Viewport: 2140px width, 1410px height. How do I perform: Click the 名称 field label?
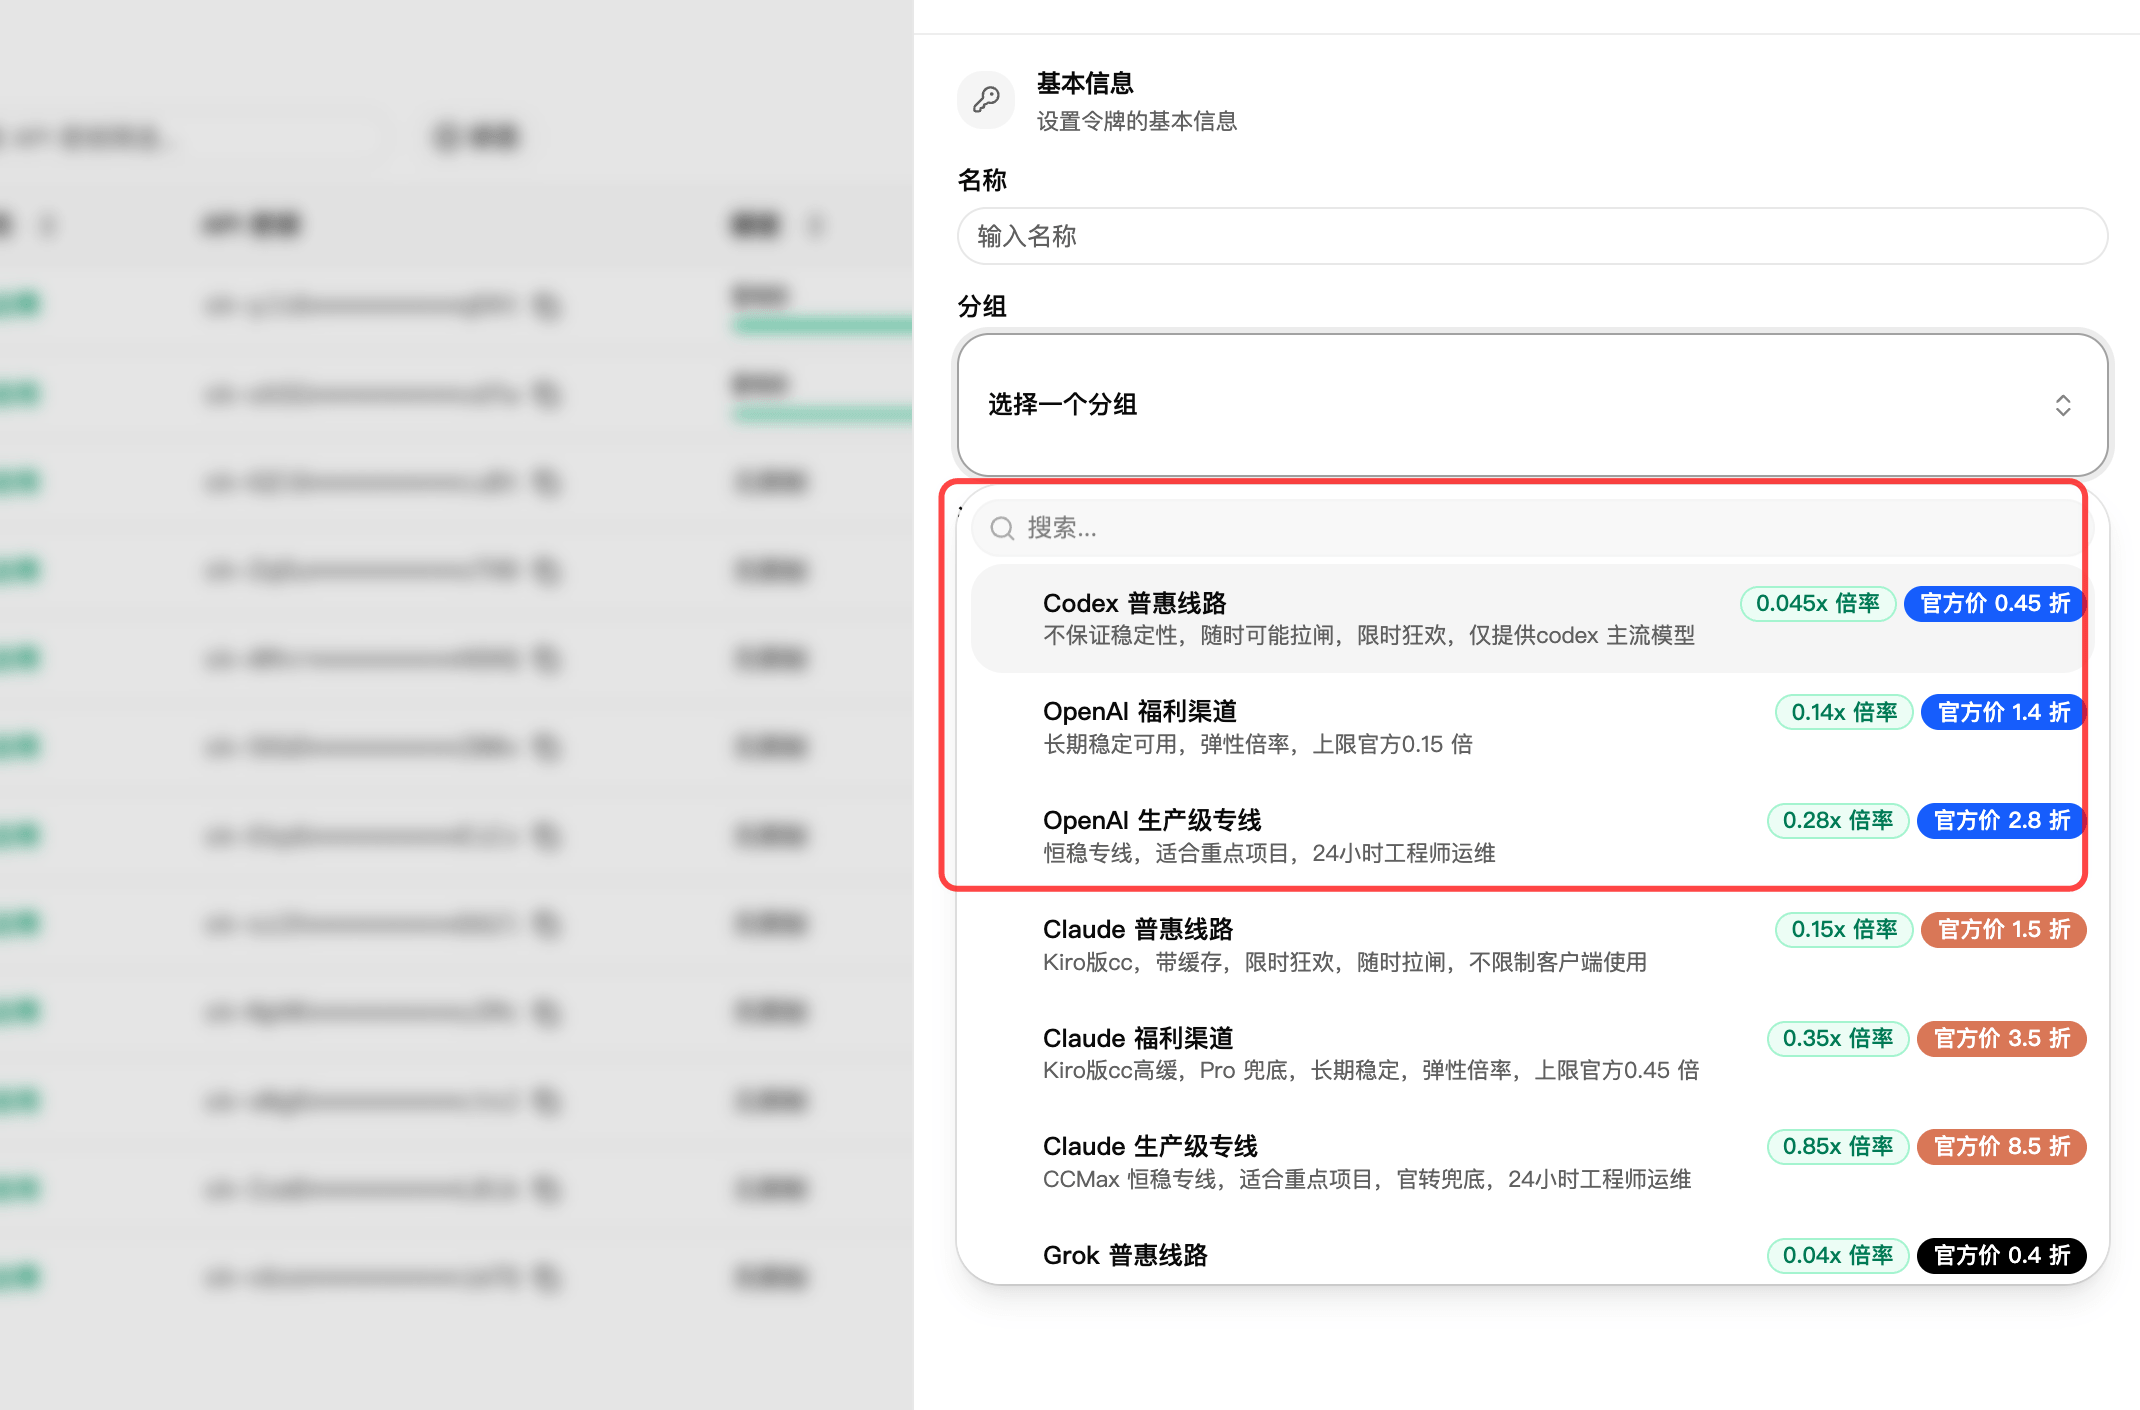(x=982, y=181)
